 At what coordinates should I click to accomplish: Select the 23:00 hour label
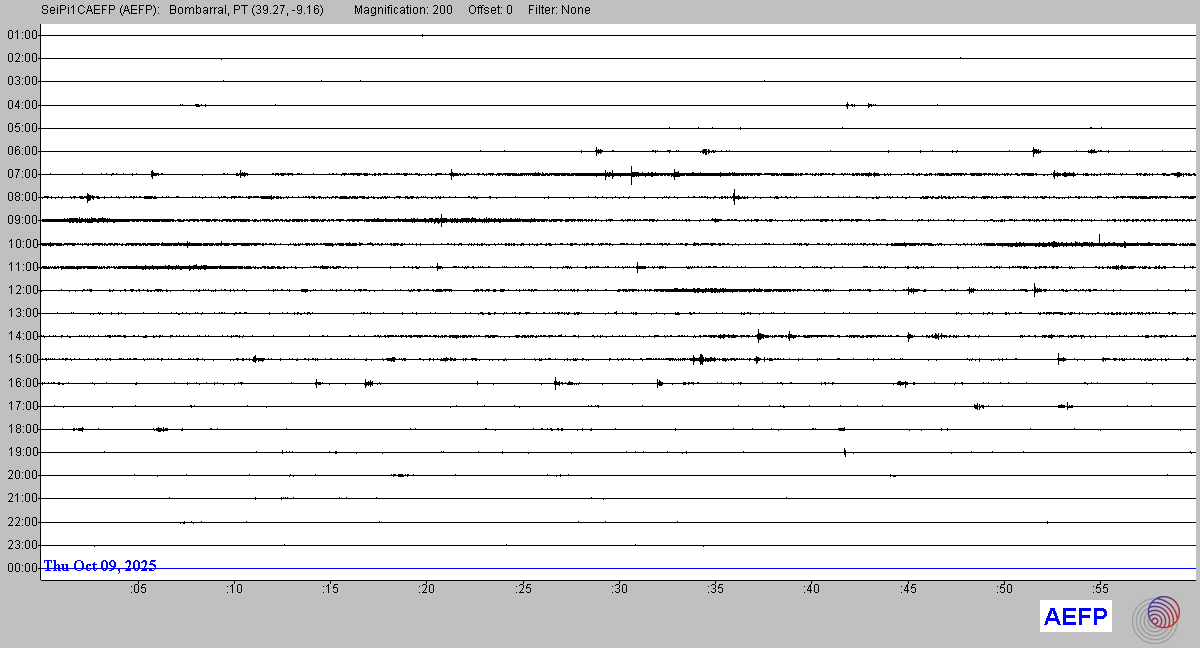[21, 545]
